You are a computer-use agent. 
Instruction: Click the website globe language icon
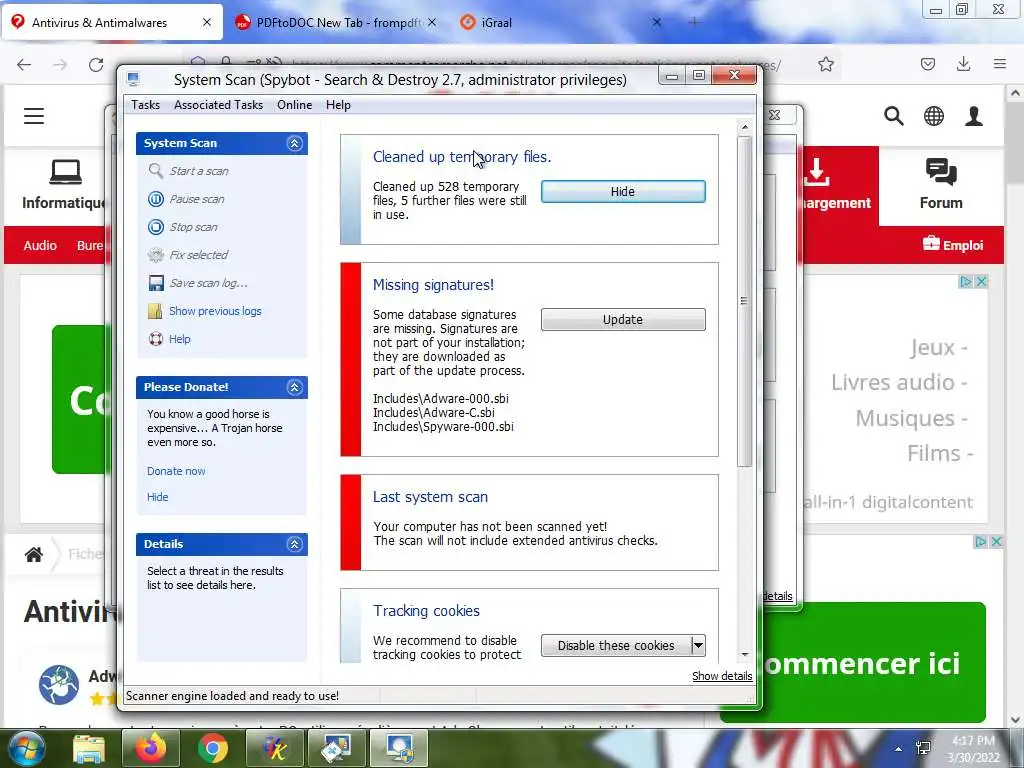tap(934, 116)
